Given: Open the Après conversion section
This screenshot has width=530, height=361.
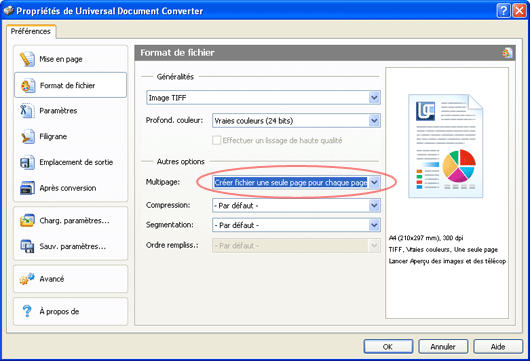Looking at the screenshot, I should [71, 188].
